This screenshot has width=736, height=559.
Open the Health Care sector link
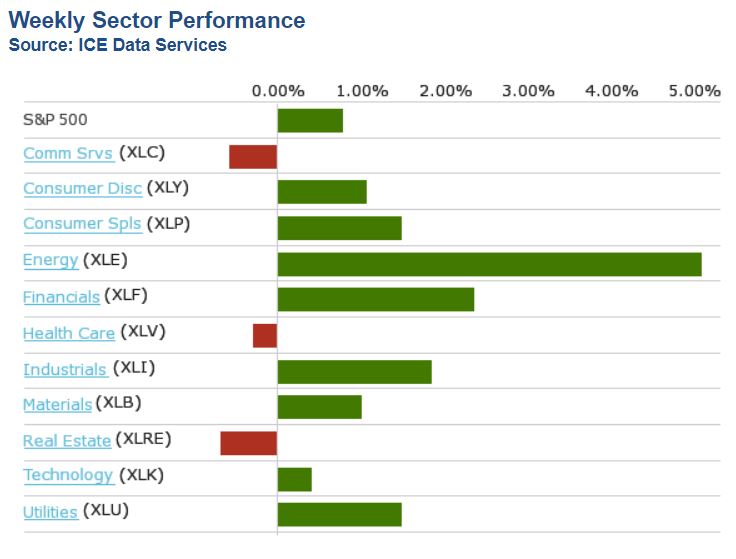[x=68, y=332]
